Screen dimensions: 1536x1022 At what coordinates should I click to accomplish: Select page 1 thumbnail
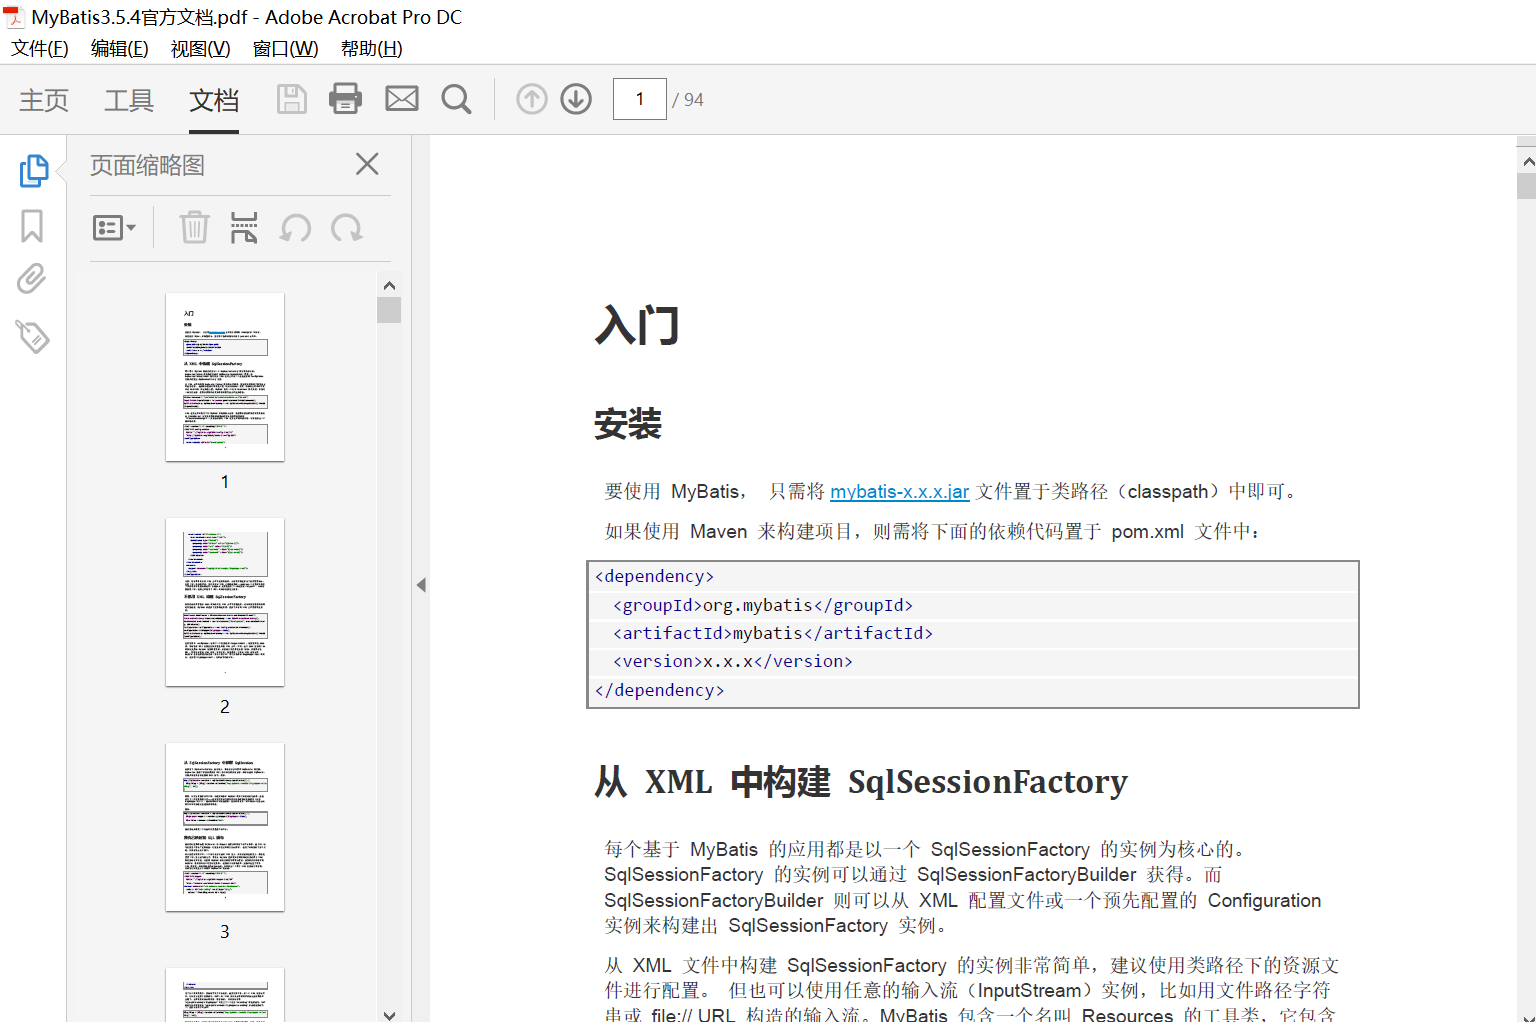click(225, 377)
